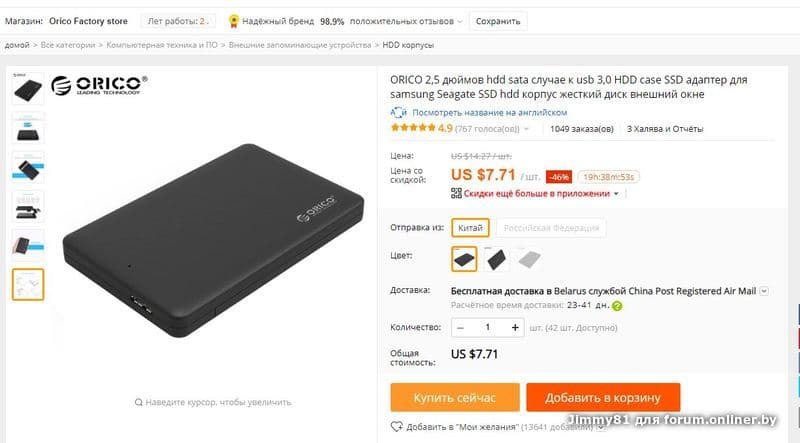Decrease quantity with the minus button
This screenshot has width=800, height=443.
(461, 328)
